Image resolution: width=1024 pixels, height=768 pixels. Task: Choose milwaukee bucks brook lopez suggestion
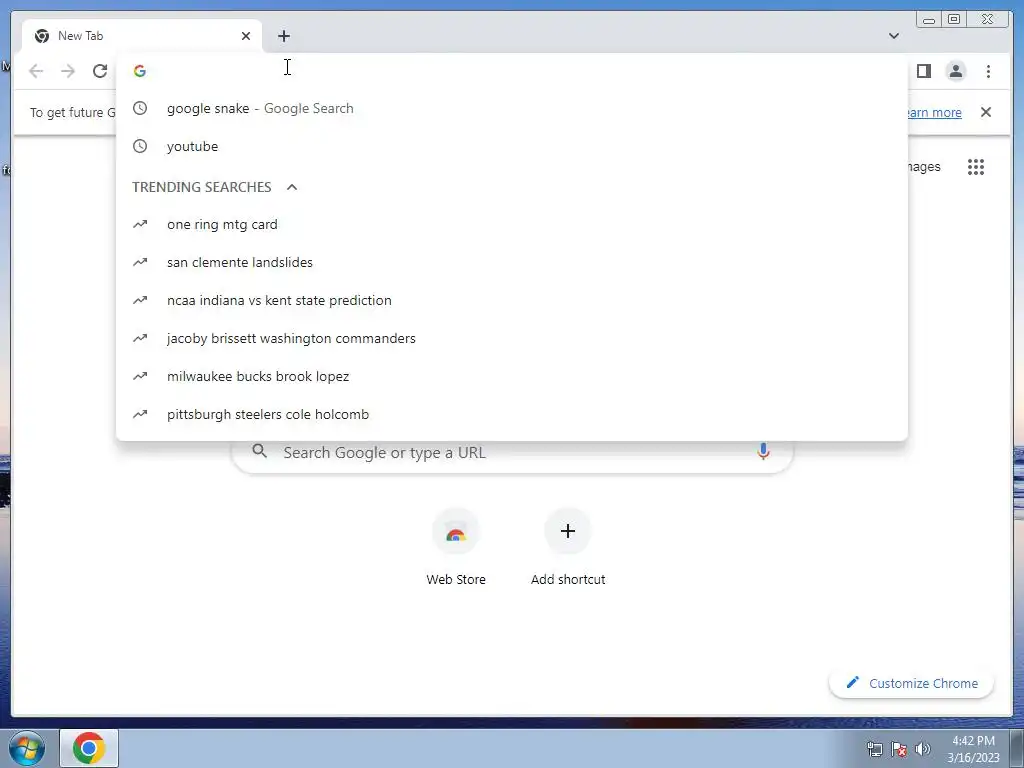tap(511, 376)
